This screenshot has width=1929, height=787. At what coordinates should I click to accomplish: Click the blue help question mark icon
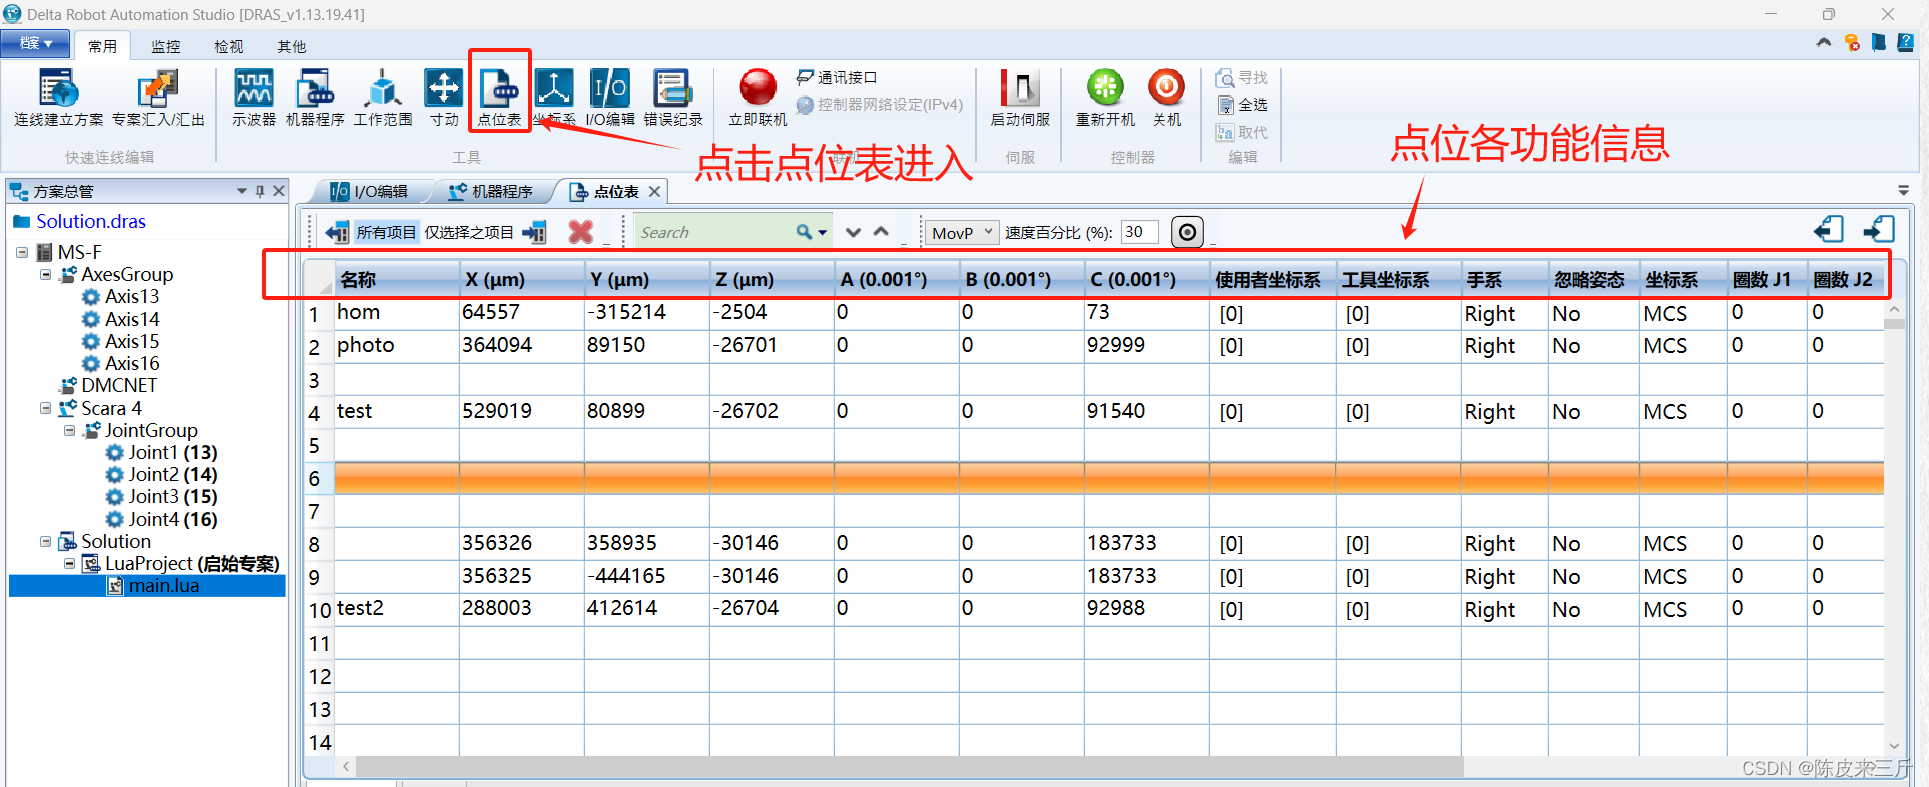[x=1905, y=42]
